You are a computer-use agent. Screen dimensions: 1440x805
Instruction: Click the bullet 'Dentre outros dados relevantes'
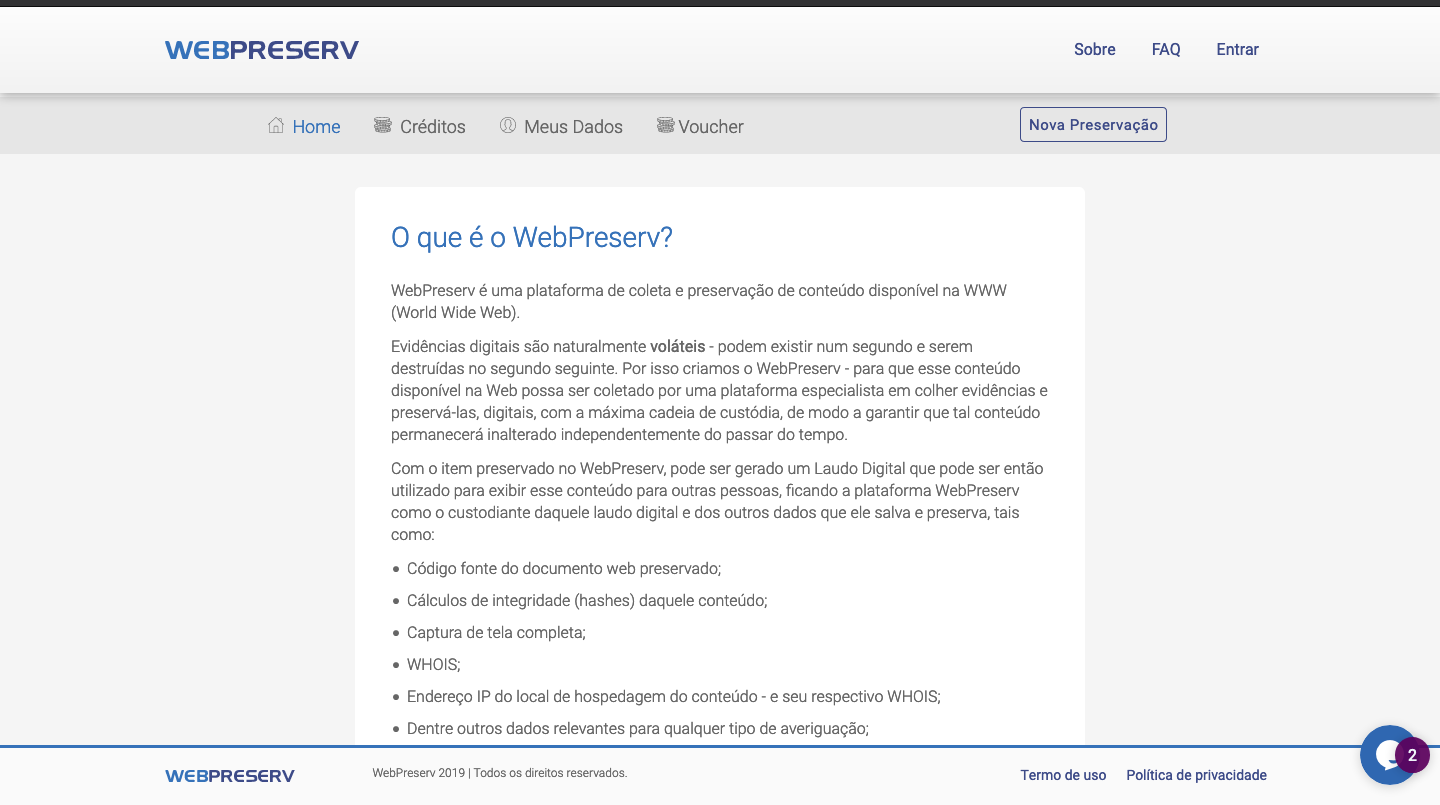638,729
